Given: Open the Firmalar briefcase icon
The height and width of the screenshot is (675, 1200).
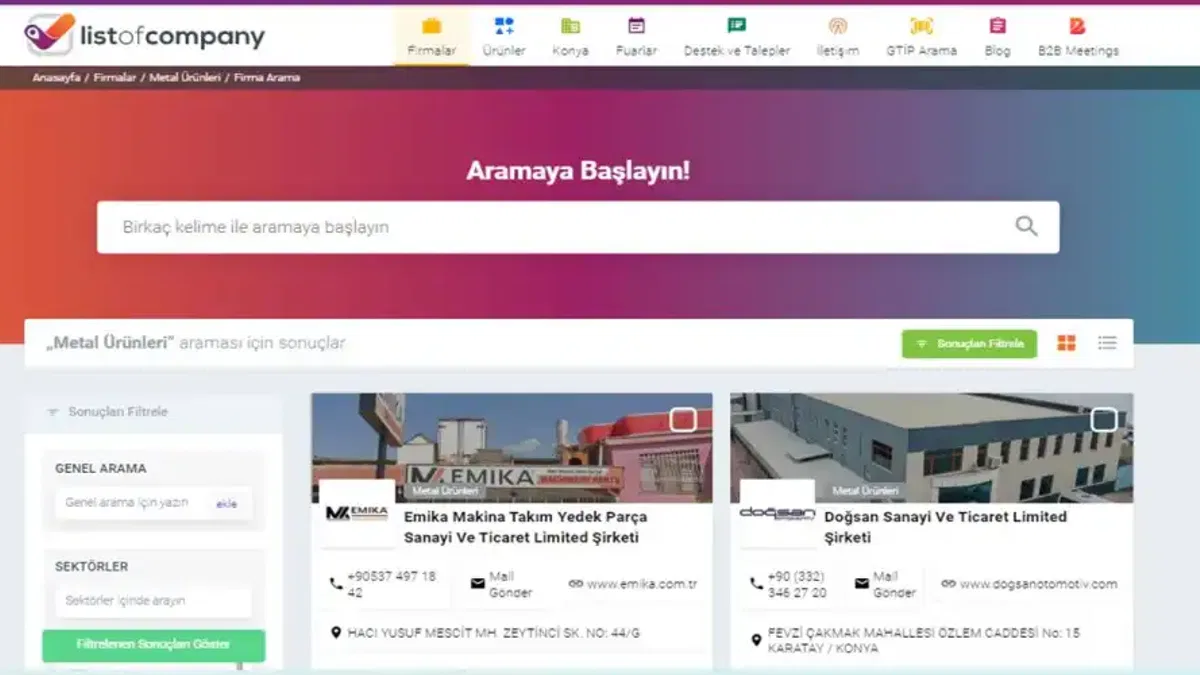Looking at the screenshot, I should pyautogui.click(x=432, y=26).
